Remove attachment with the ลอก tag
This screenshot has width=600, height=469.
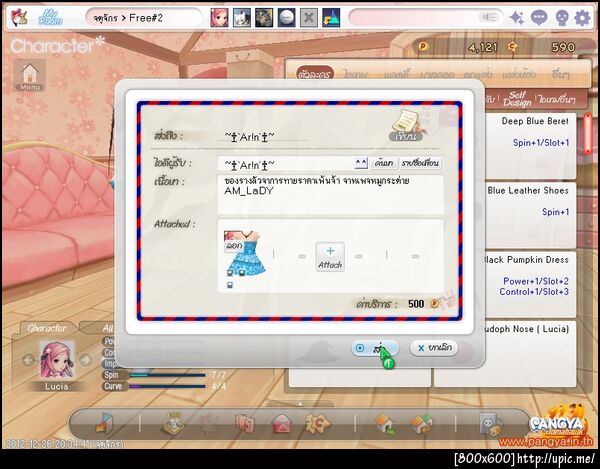click(x=233, y=245)
